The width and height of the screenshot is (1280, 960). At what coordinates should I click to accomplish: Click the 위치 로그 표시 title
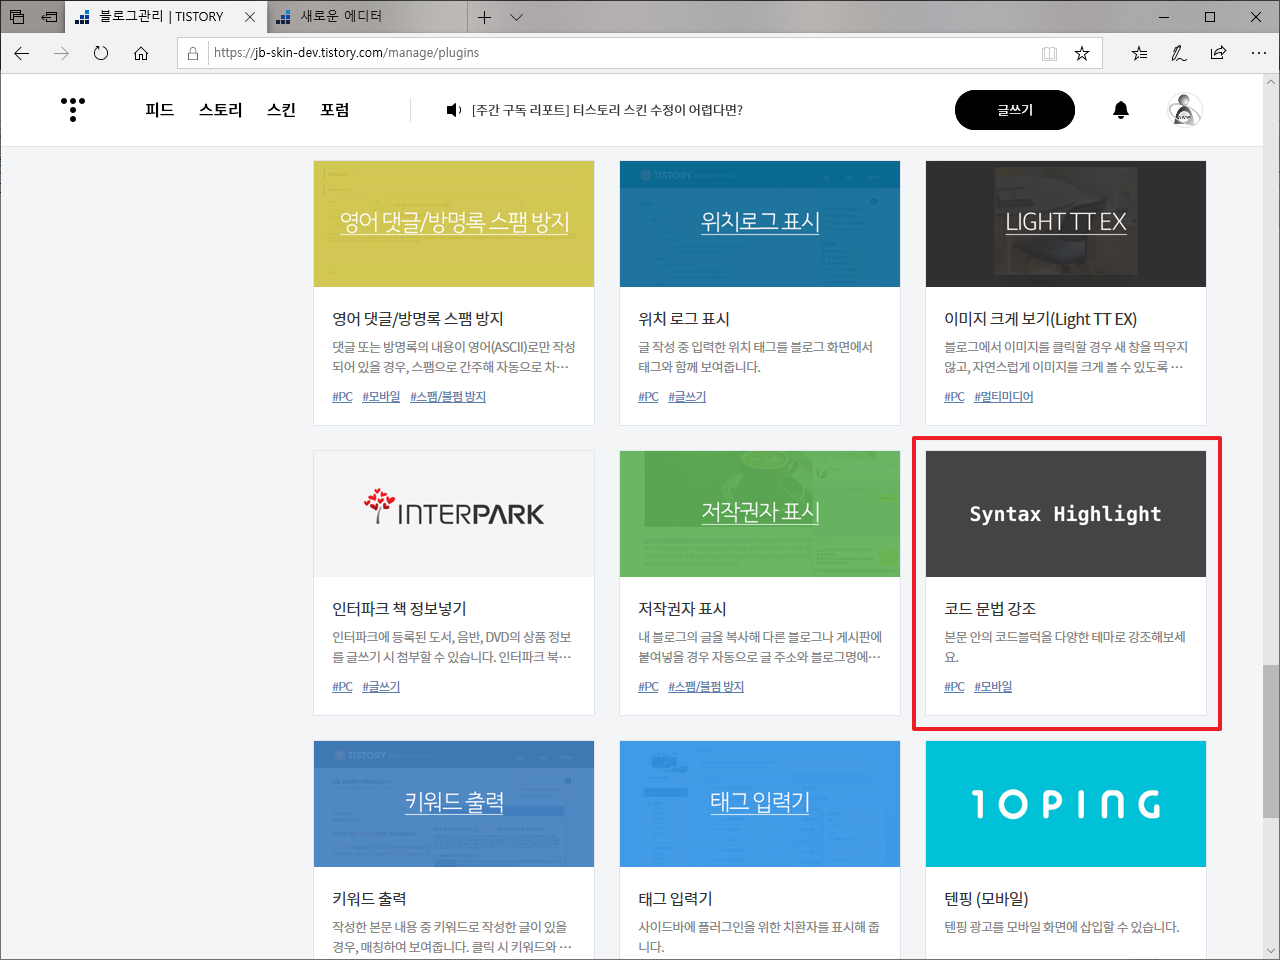(x=684, y=319)
